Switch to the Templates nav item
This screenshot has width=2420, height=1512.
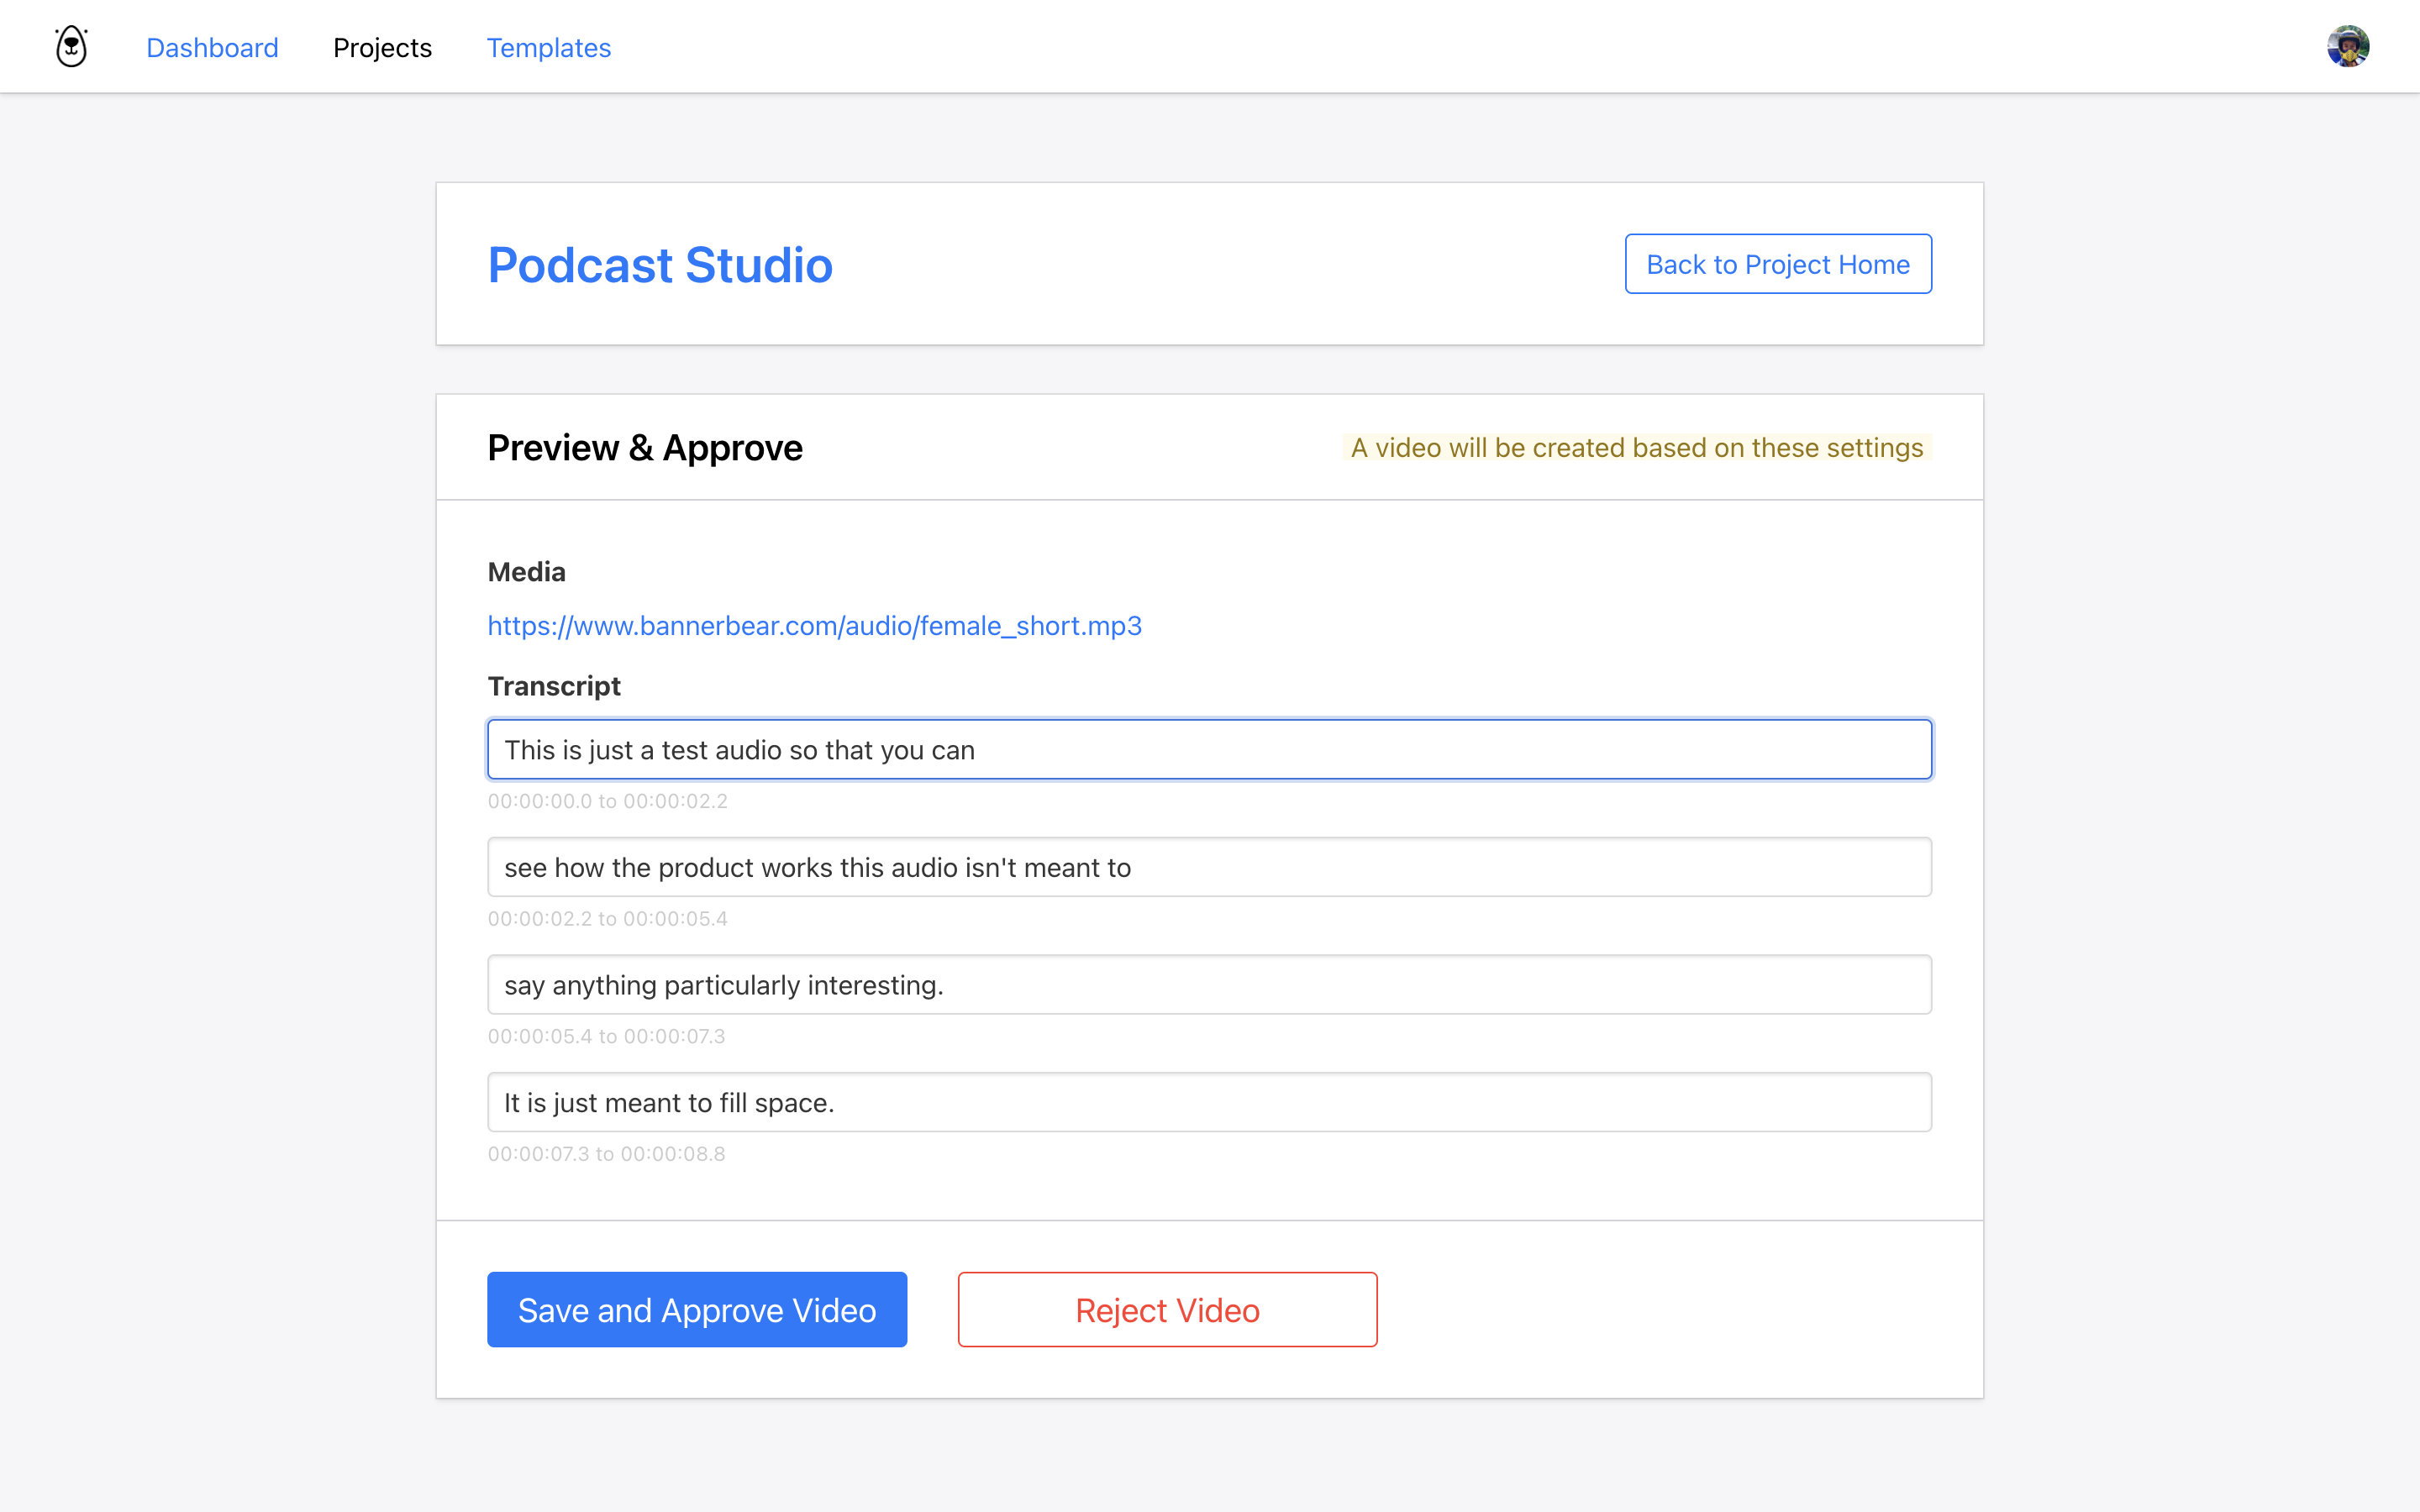point(548,48)
